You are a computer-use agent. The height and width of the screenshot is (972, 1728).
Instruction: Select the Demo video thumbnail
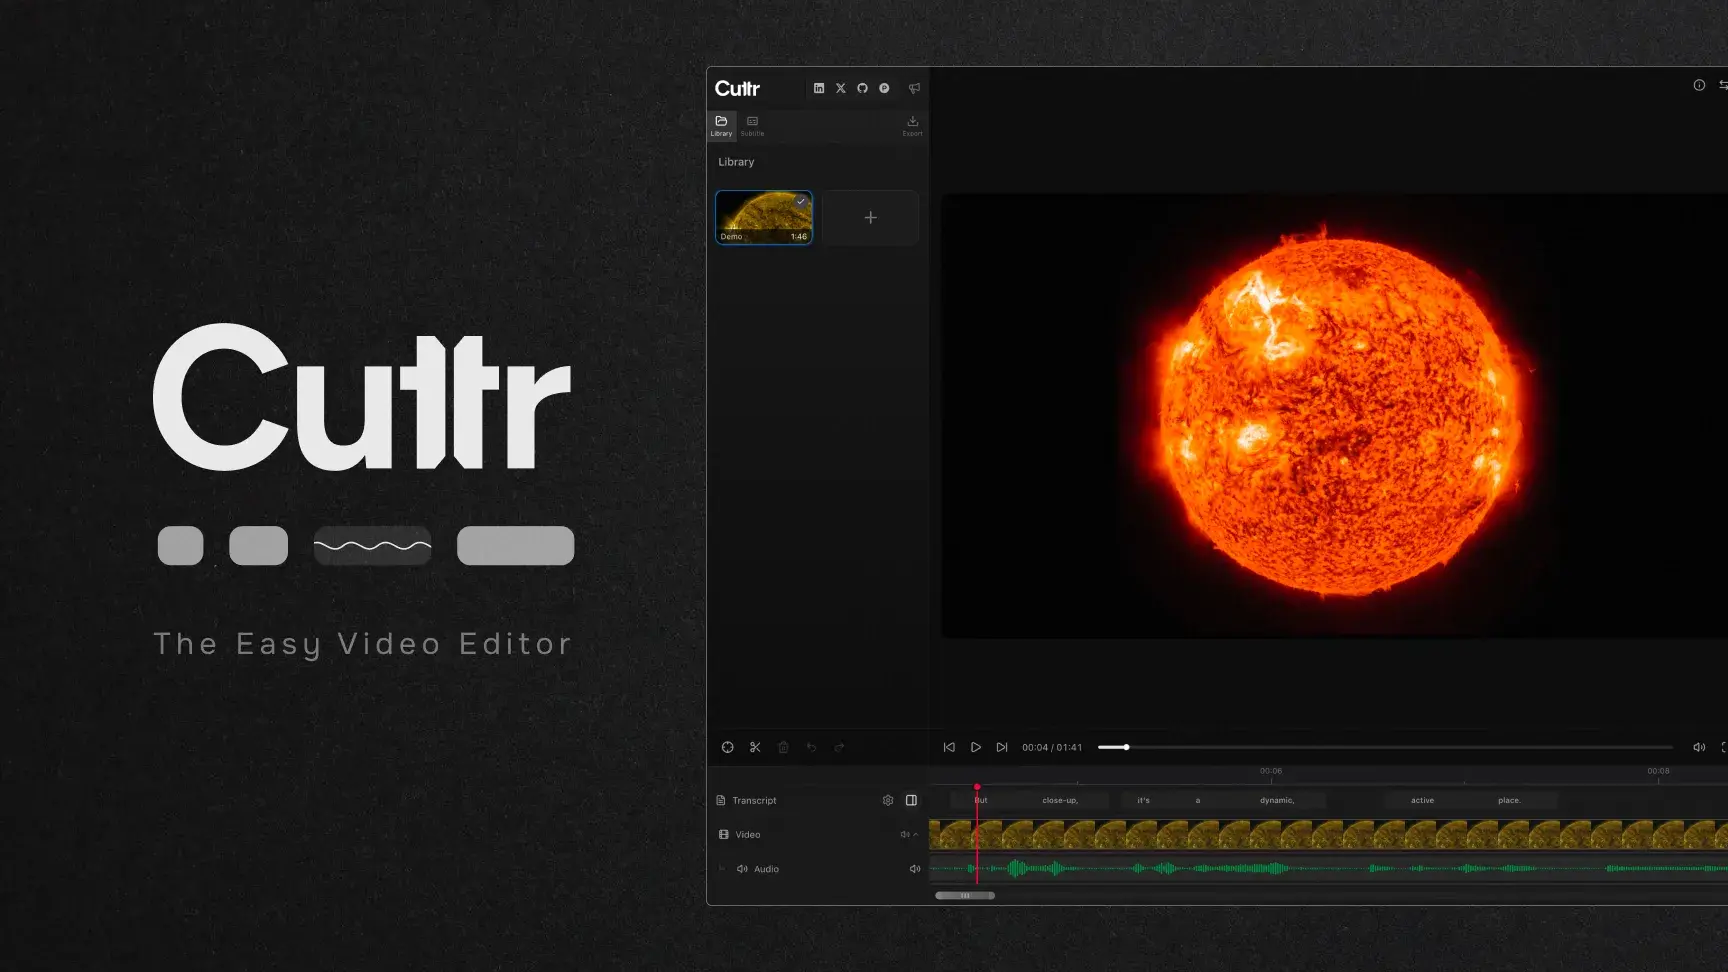pyautogui.click(x=764, y=217)
